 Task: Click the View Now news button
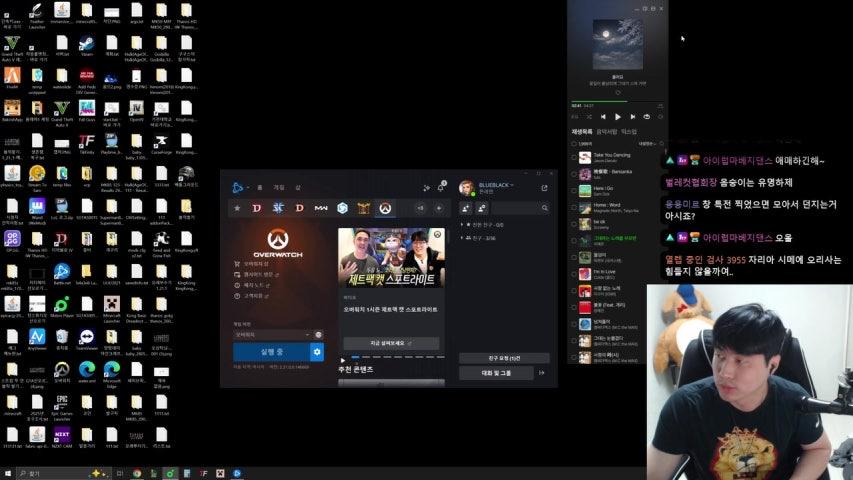click(391, 343)
